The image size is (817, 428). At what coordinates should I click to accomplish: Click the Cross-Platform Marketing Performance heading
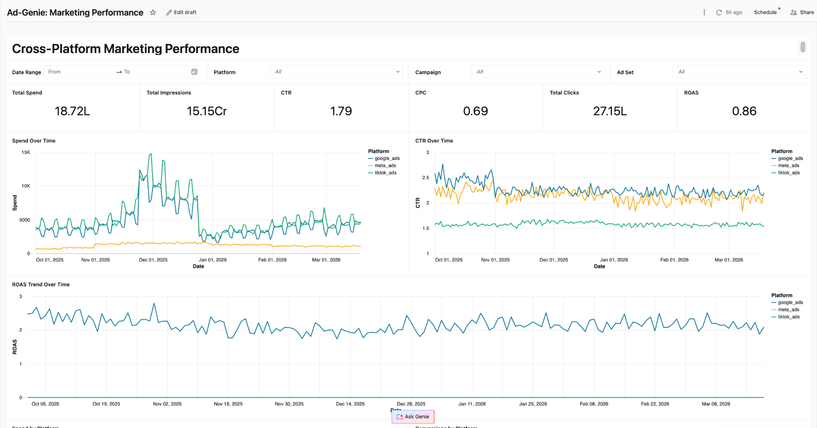126,48
